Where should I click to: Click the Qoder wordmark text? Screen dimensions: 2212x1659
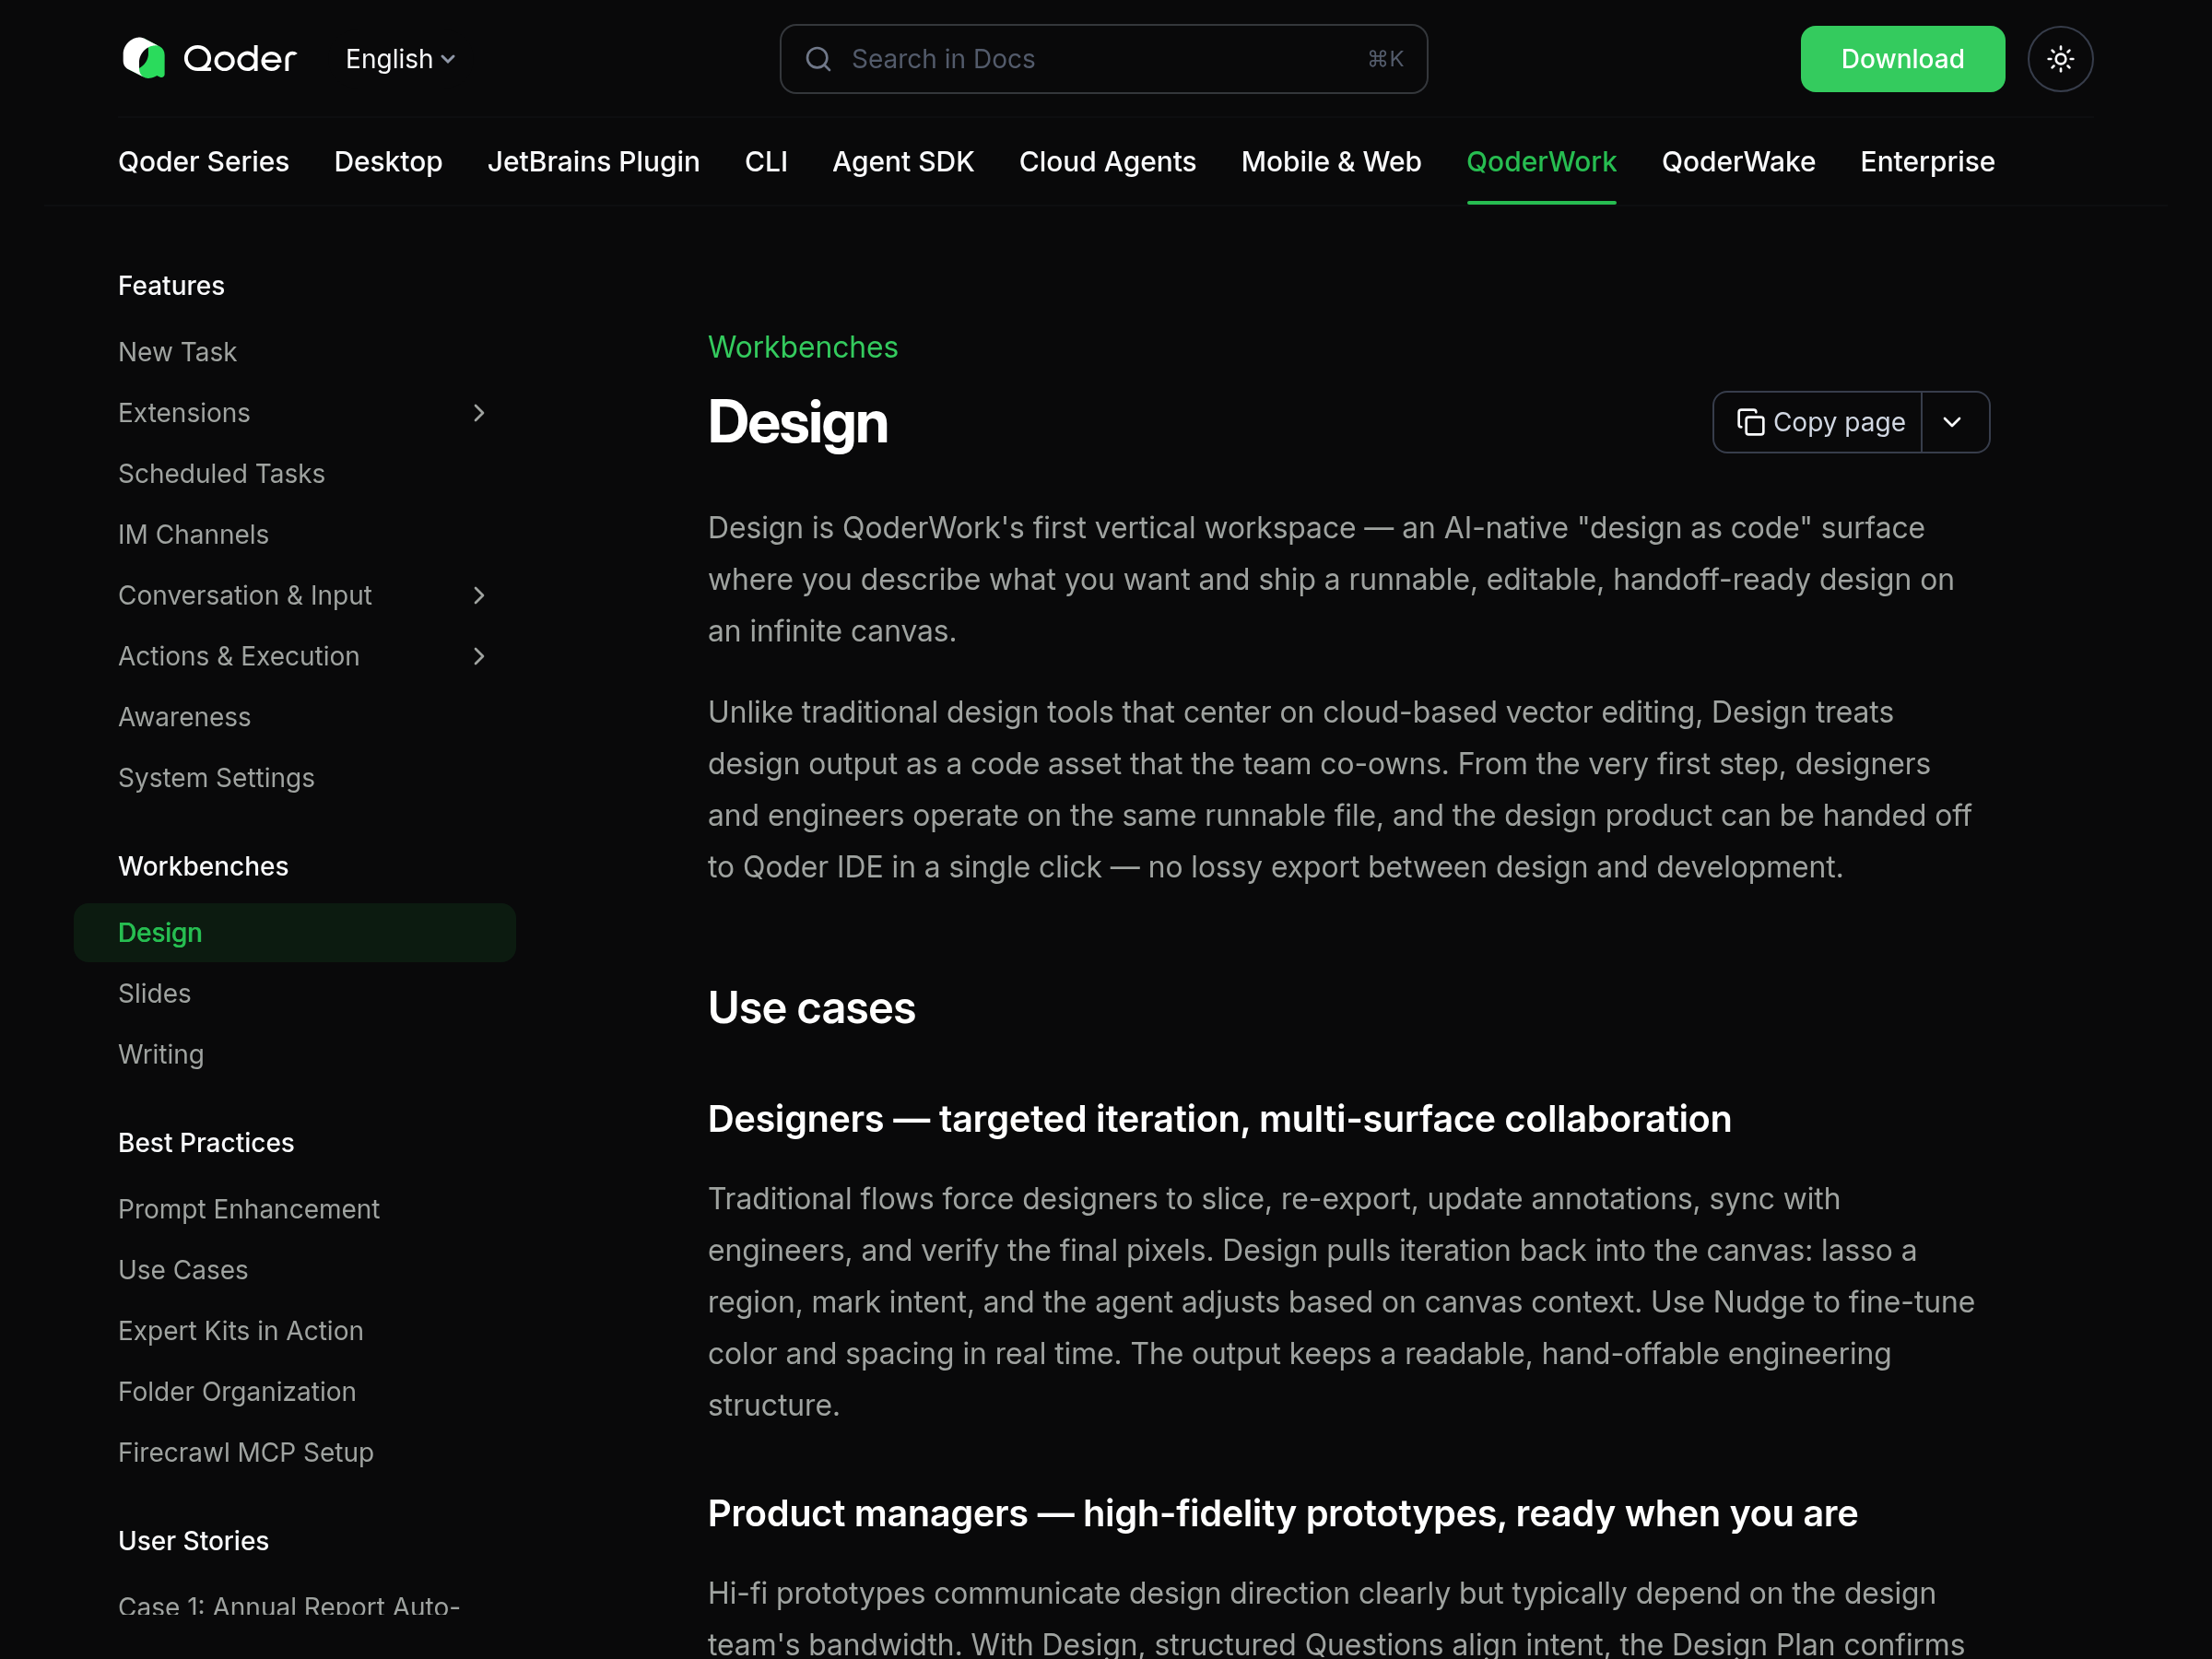[x=240, y=59]
